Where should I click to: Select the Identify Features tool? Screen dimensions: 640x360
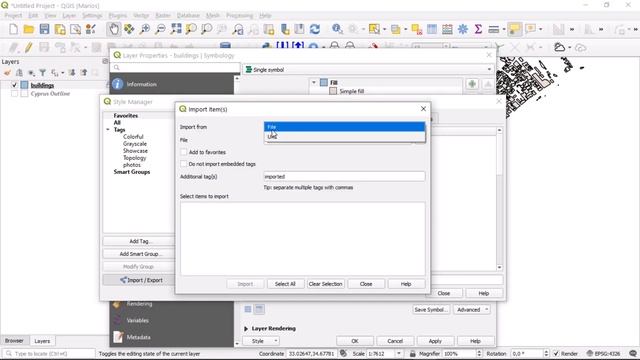(x=337, y=29)
